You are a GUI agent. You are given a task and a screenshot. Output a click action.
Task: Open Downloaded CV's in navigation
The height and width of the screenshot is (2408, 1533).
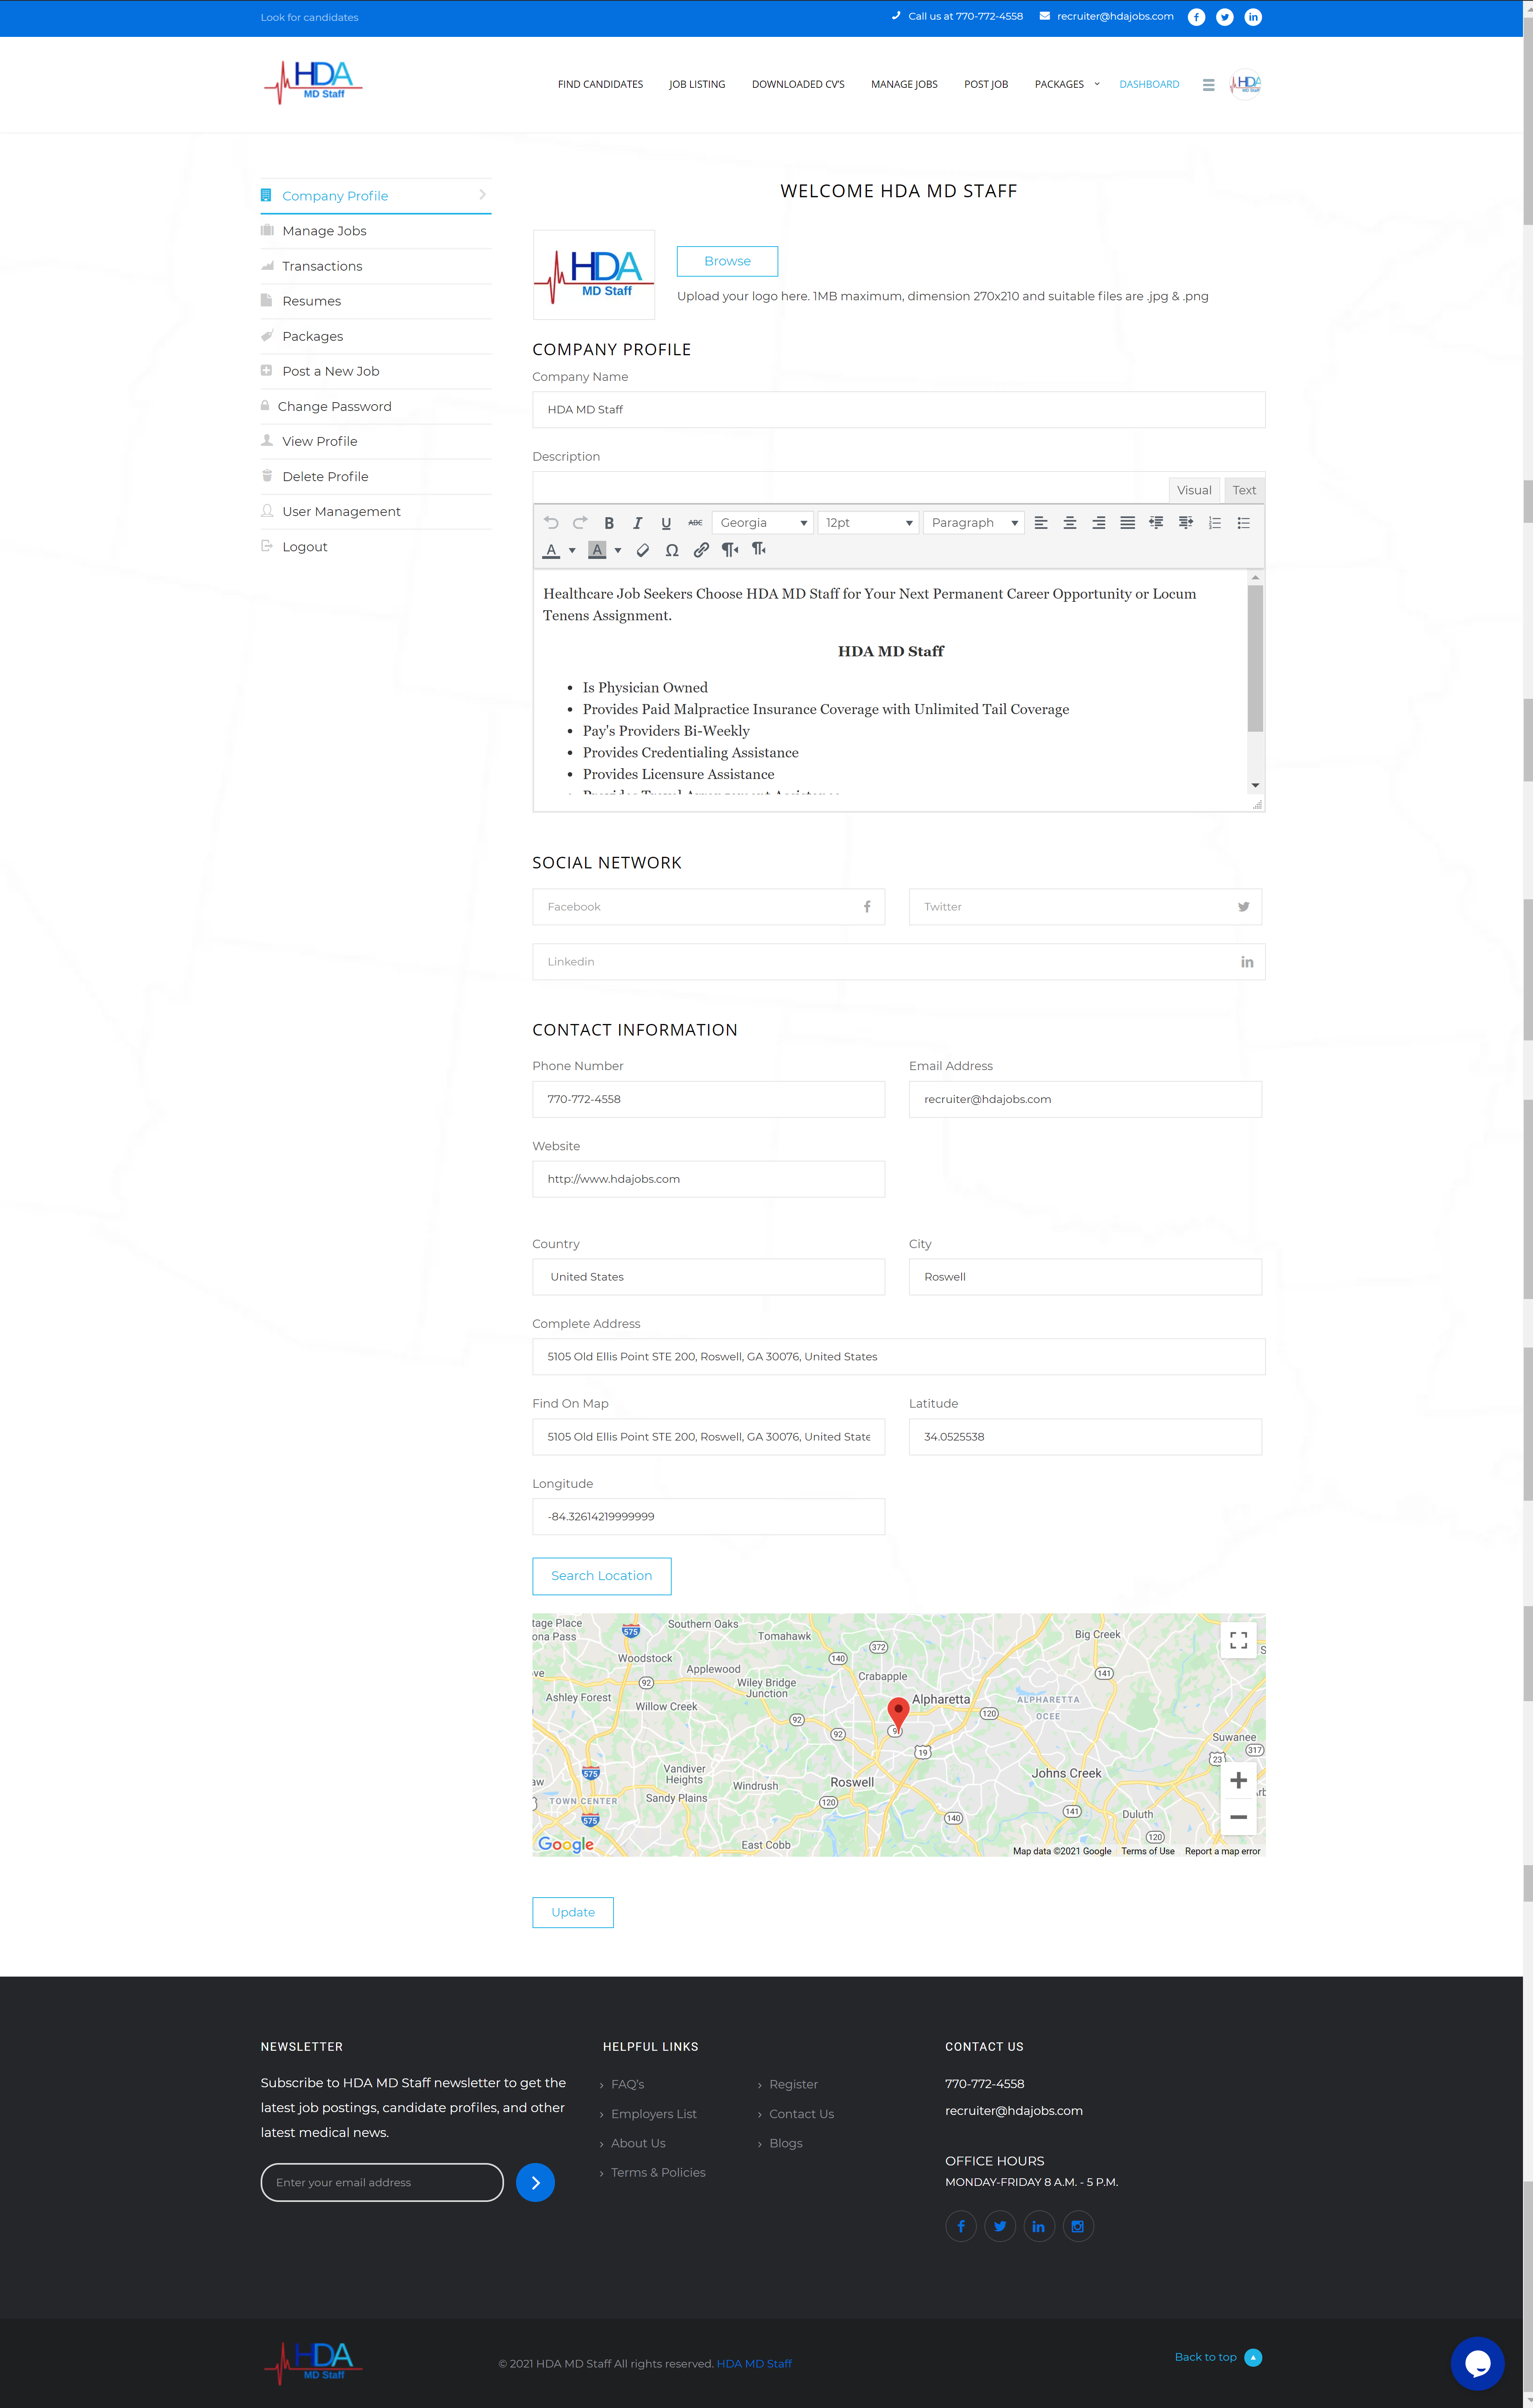click(x=798, y=84)
